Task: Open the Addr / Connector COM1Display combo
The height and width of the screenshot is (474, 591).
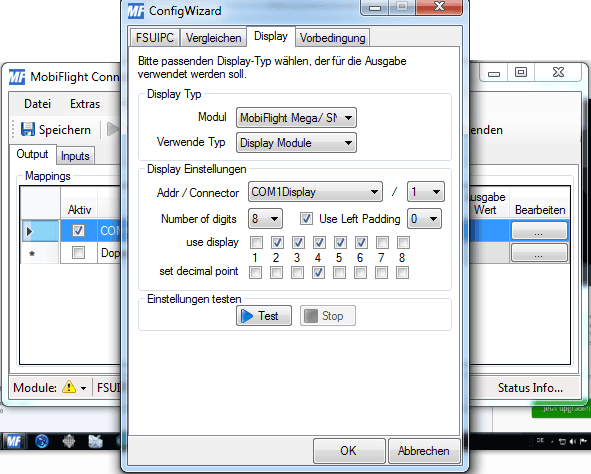Action: [315, 192]
